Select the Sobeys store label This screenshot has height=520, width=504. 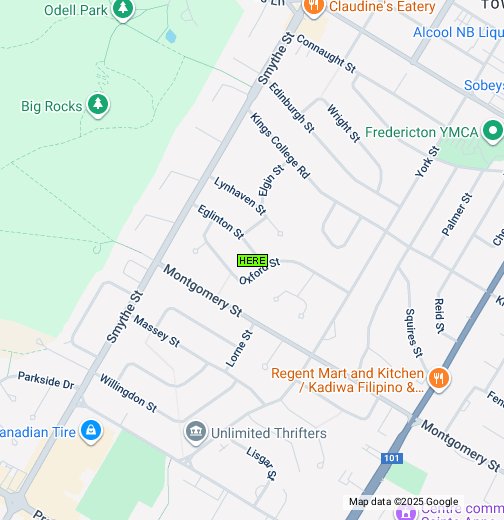tap(484, 85)
